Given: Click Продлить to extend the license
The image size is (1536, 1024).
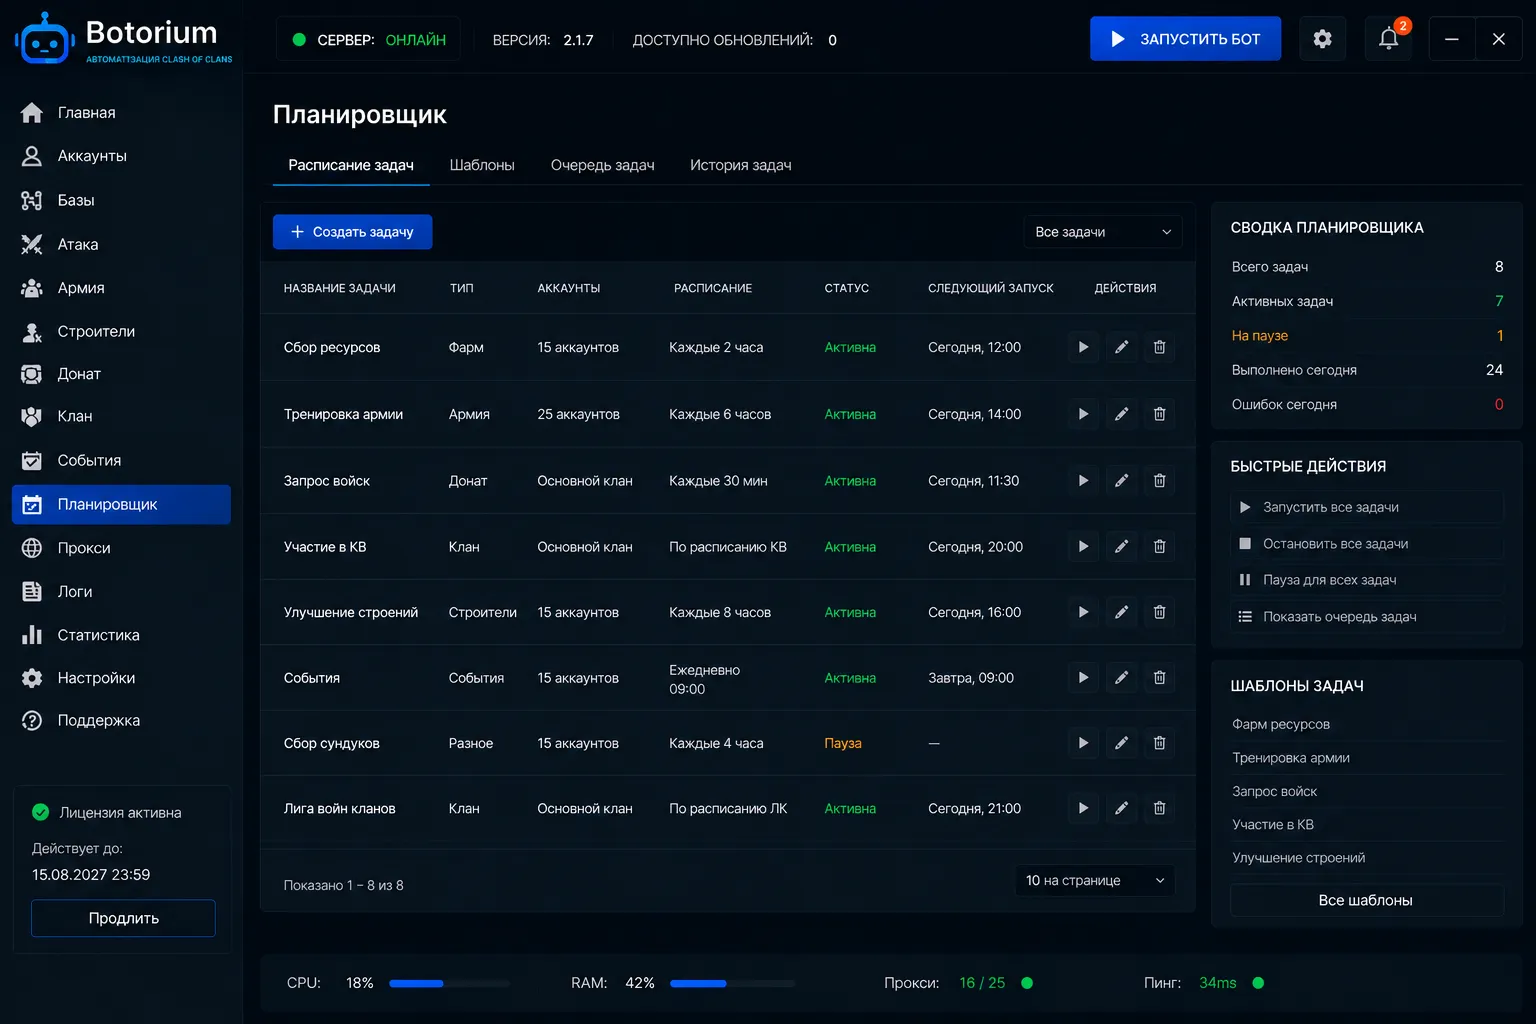Looking at the screenshot, I should pyautogui.click(x=123, y=918).
